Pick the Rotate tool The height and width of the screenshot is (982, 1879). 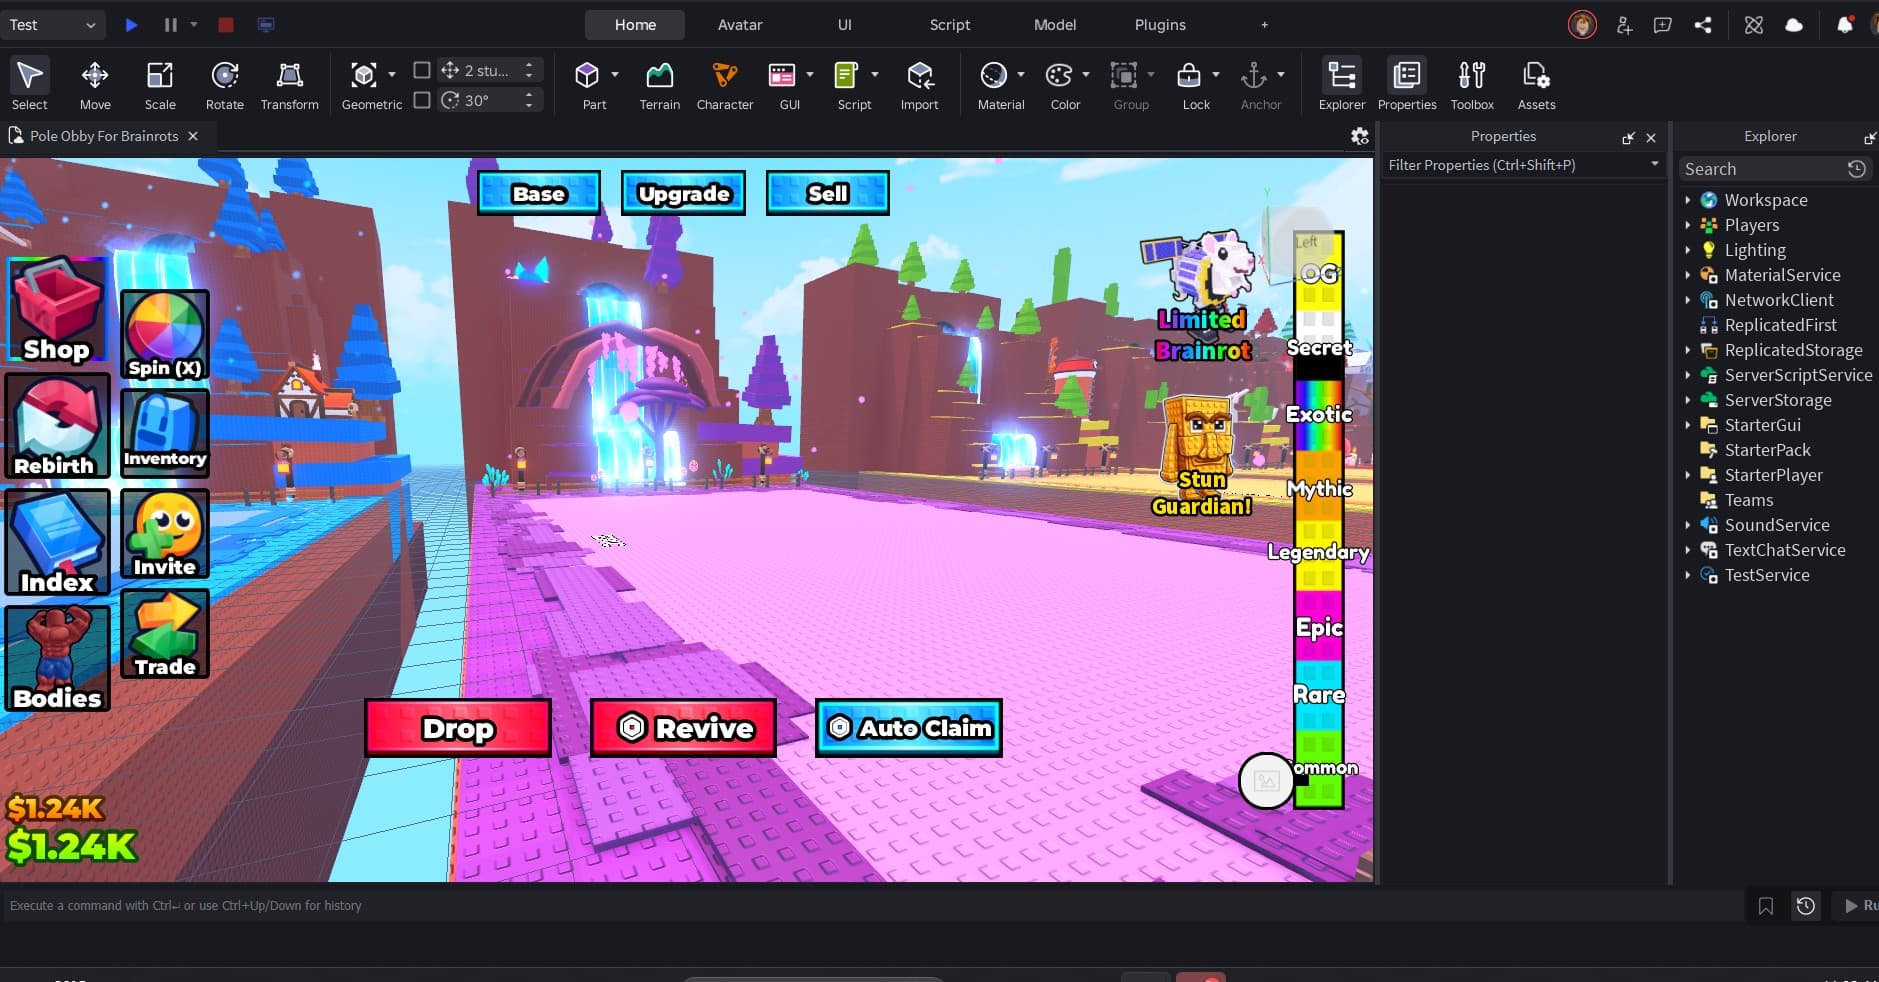point(225,84)
